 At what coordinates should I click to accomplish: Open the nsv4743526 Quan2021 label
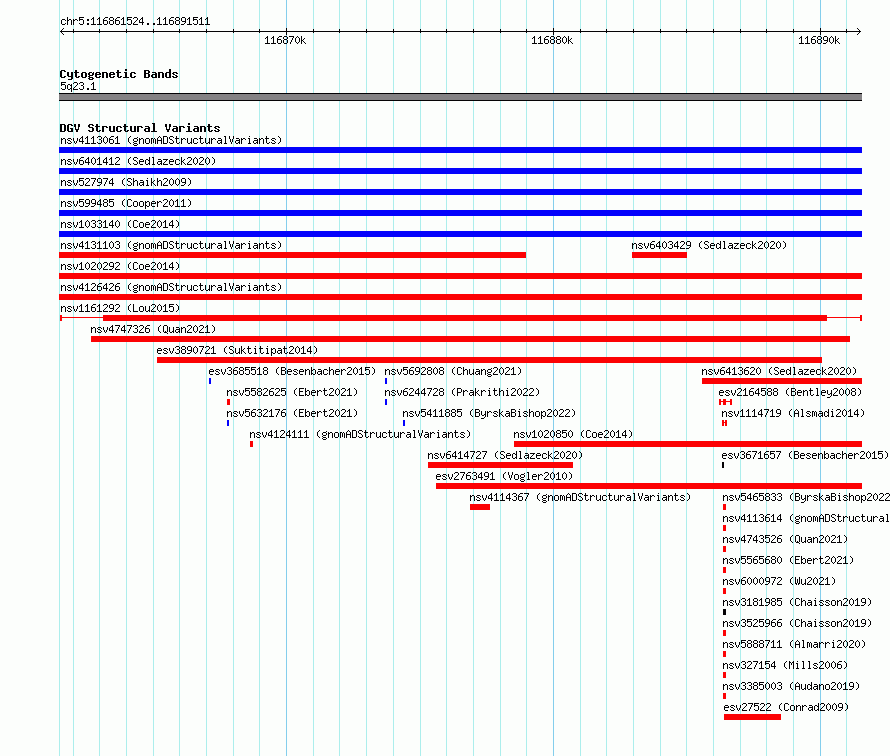point(785,539)
